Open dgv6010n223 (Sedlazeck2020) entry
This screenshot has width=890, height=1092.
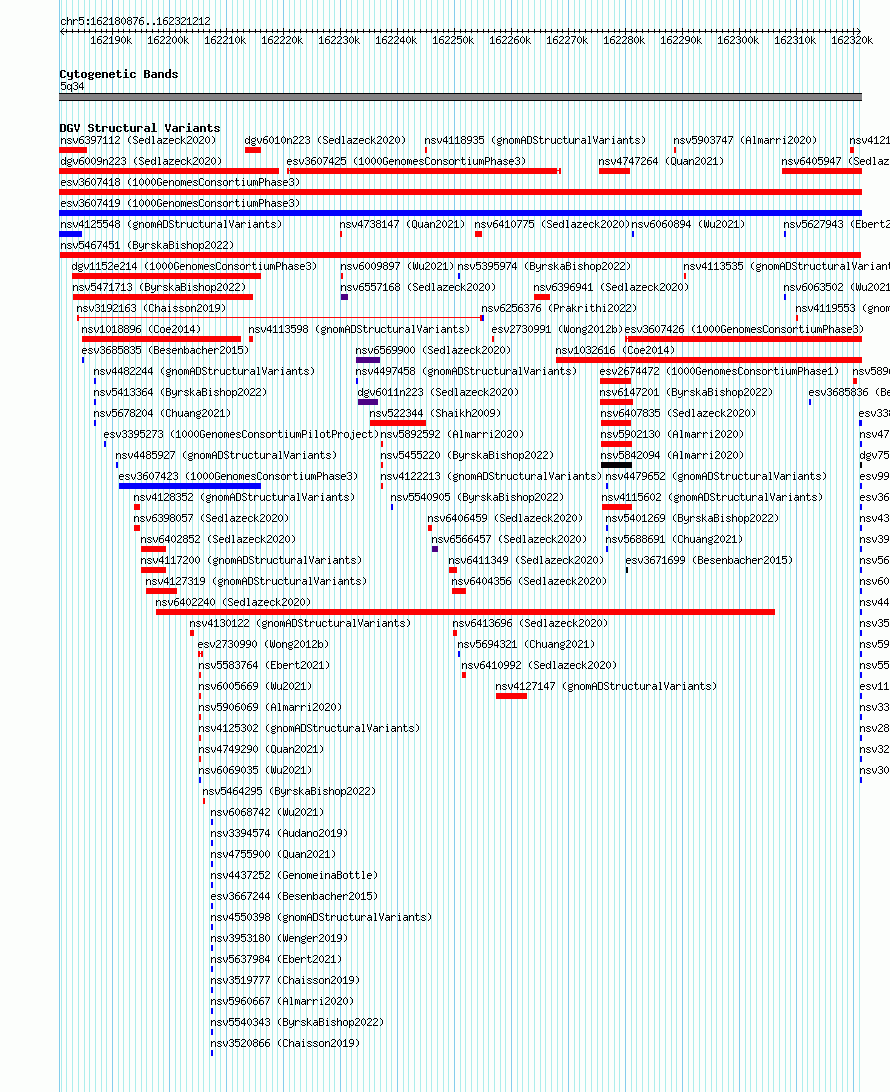(325, 140)
